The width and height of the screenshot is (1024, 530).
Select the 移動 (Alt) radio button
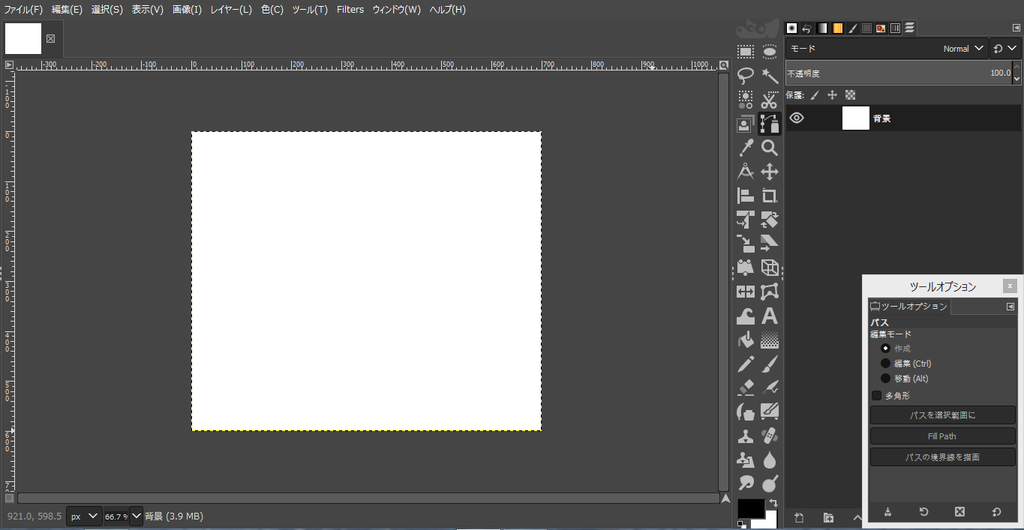[x=886, y=378]
